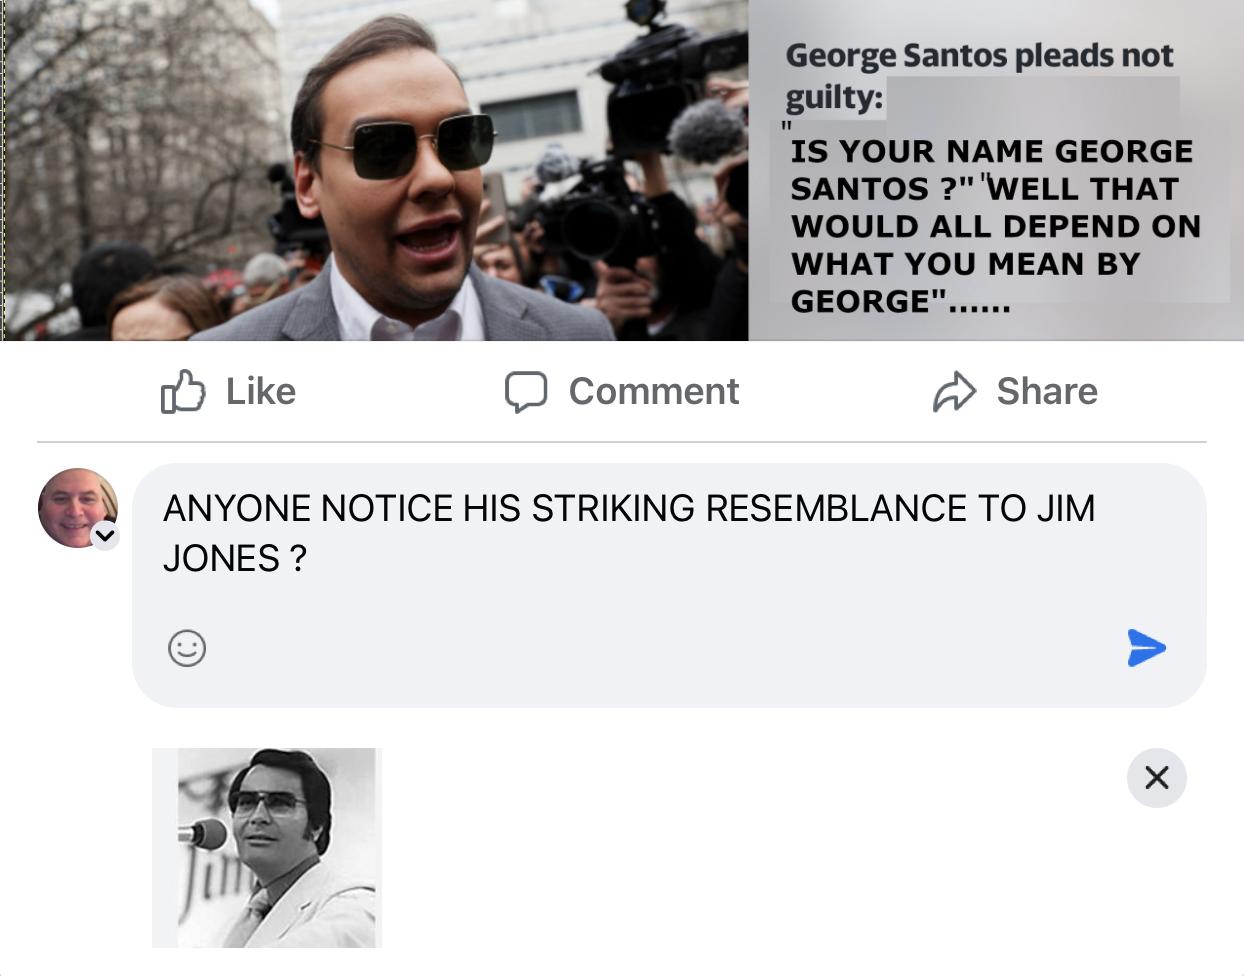Open the emoji picker with the smiley icon
The width and height of the screenshot is (1244, 976).
188,649
